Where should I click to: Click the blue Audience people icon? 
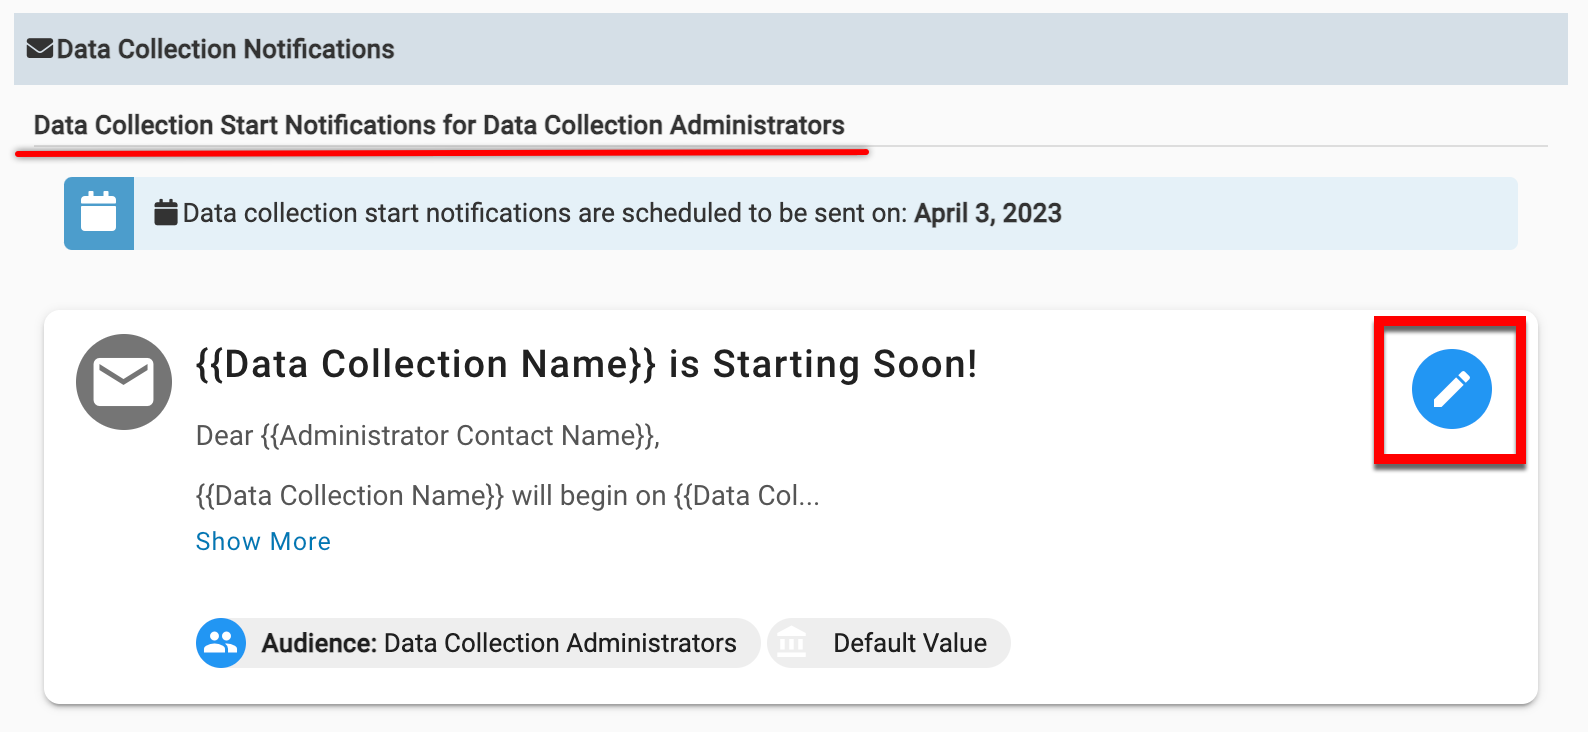[x=221, y=643]
